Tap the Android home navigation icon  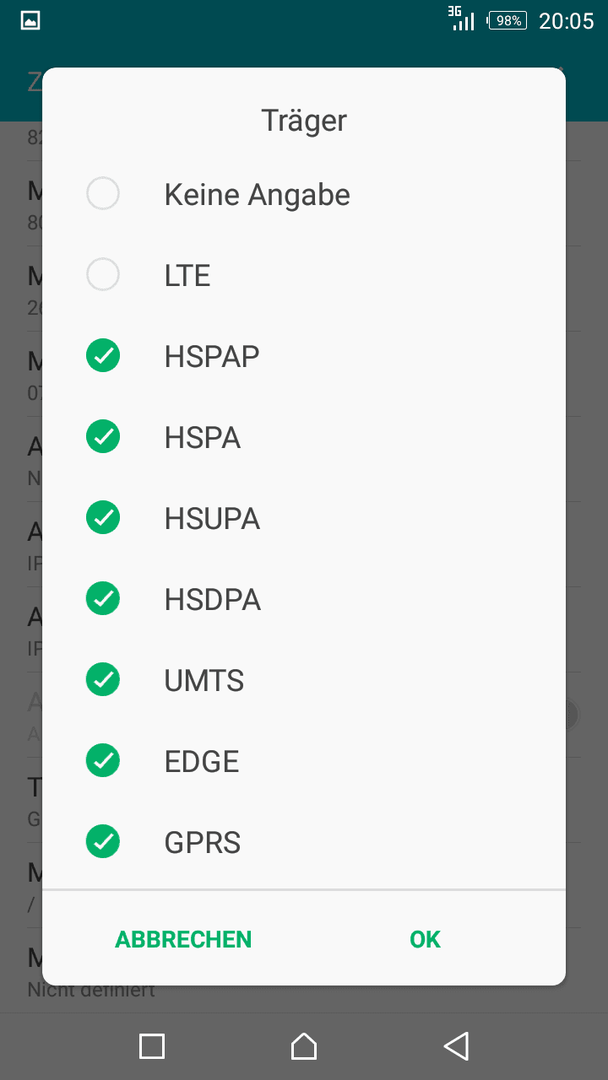(304, 1046)
